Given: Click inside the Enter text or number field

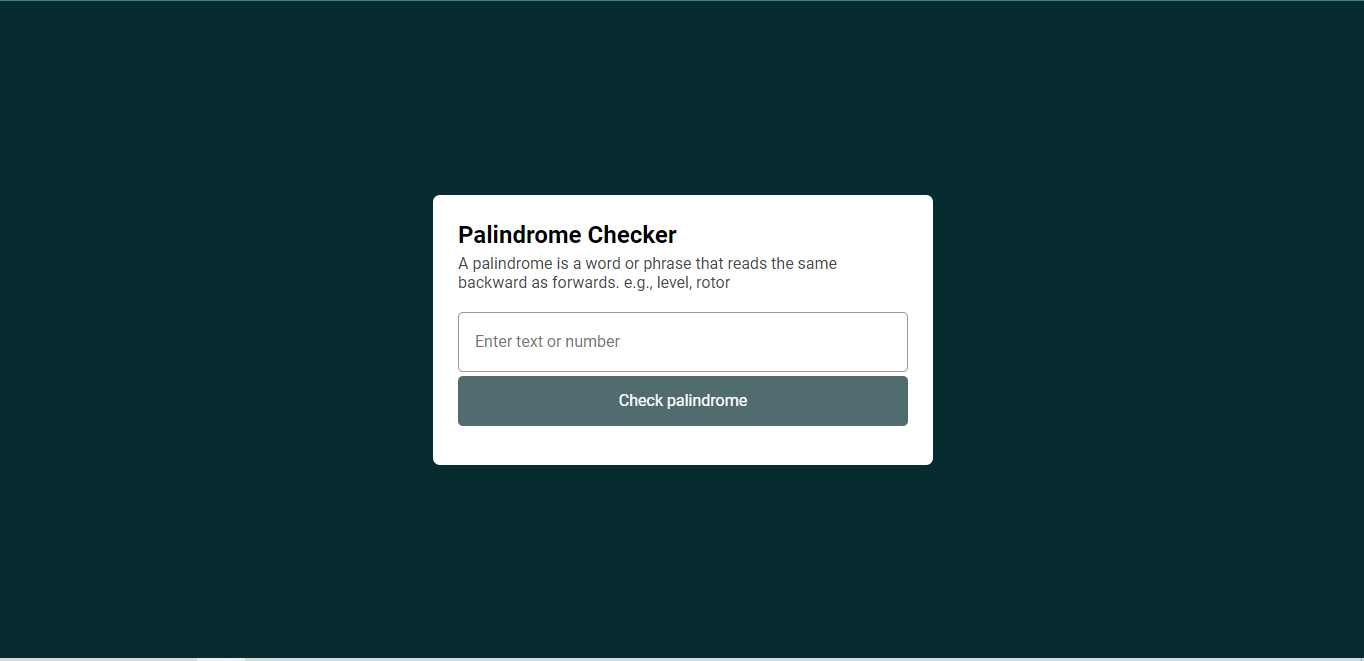Looking at the screenshot, I should click(x=682, y=341).
